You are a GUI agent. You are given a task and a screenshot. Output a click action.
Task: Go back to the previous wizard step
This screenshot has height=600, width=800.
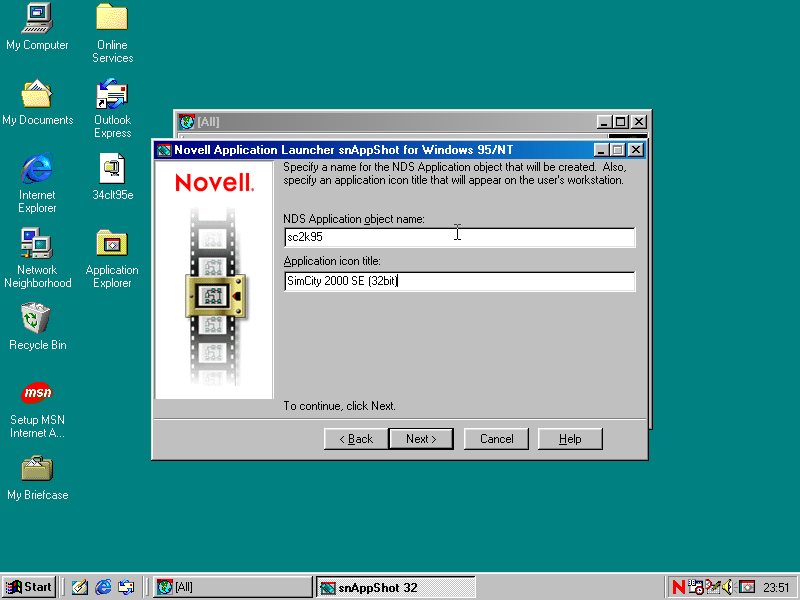(356, 439)
